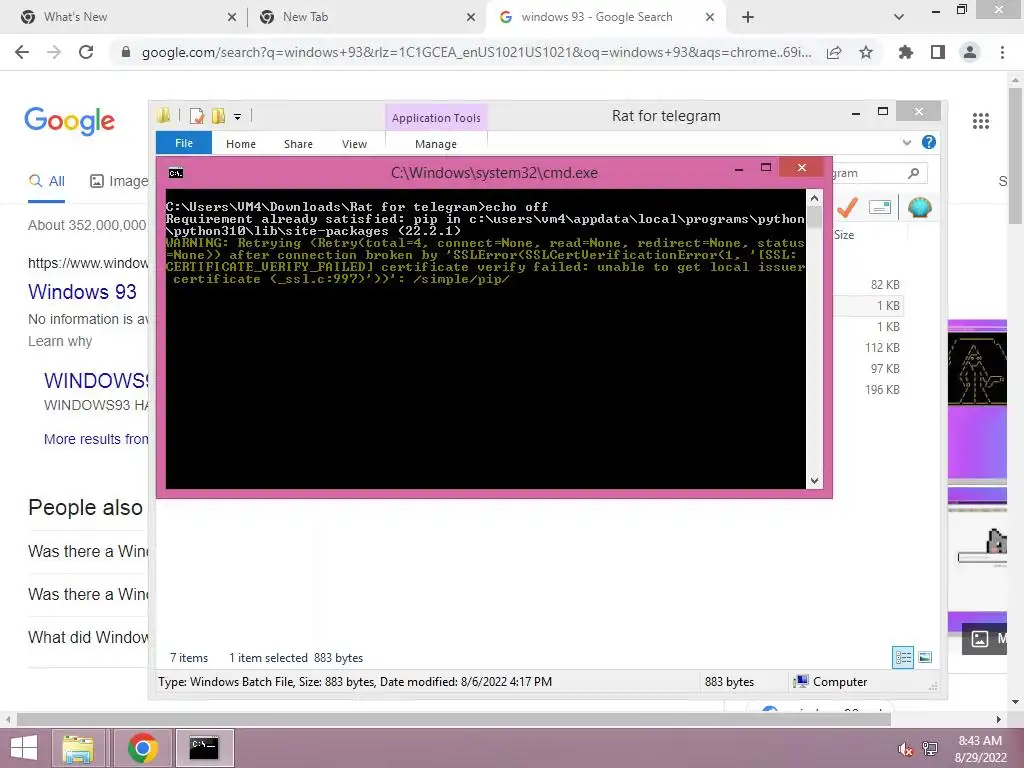Open the Windows 93 search result link

(x=82, y=291)
